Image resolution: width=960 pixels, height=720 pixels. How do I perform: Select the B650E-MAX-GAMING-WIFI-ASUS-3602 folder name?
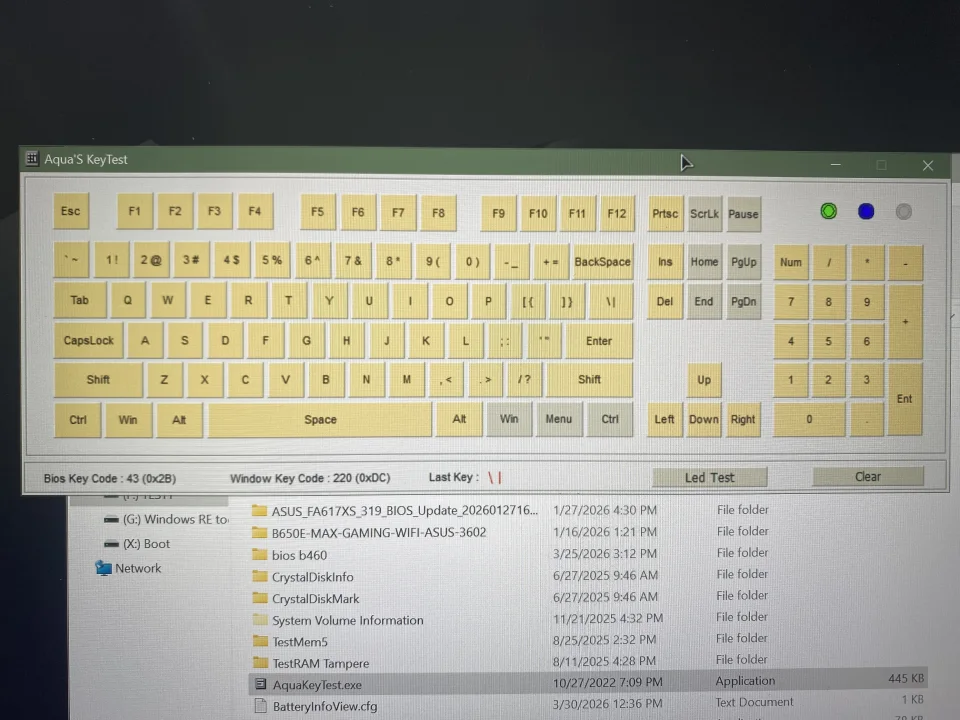pos(379,532)
